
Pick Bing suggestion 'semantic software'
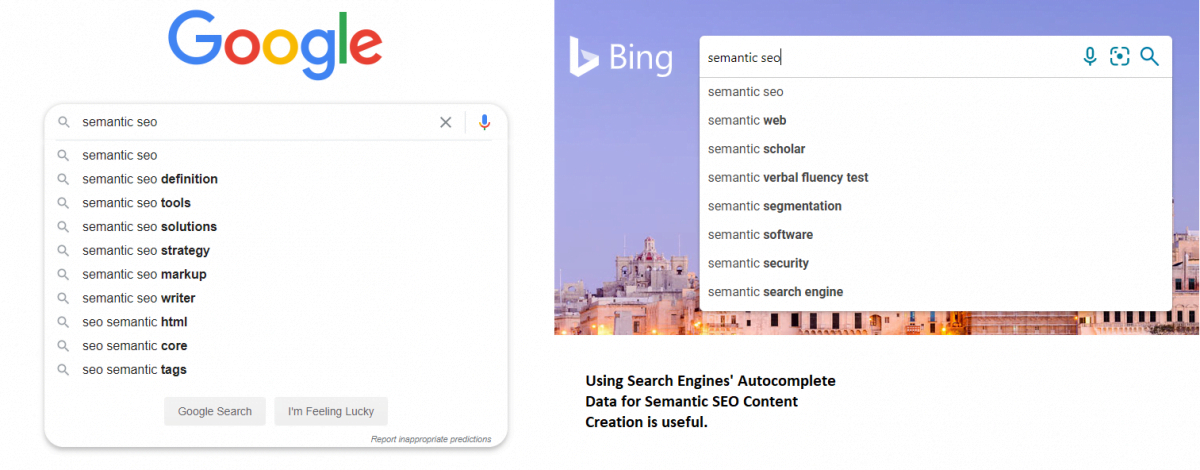pos(760,234)
